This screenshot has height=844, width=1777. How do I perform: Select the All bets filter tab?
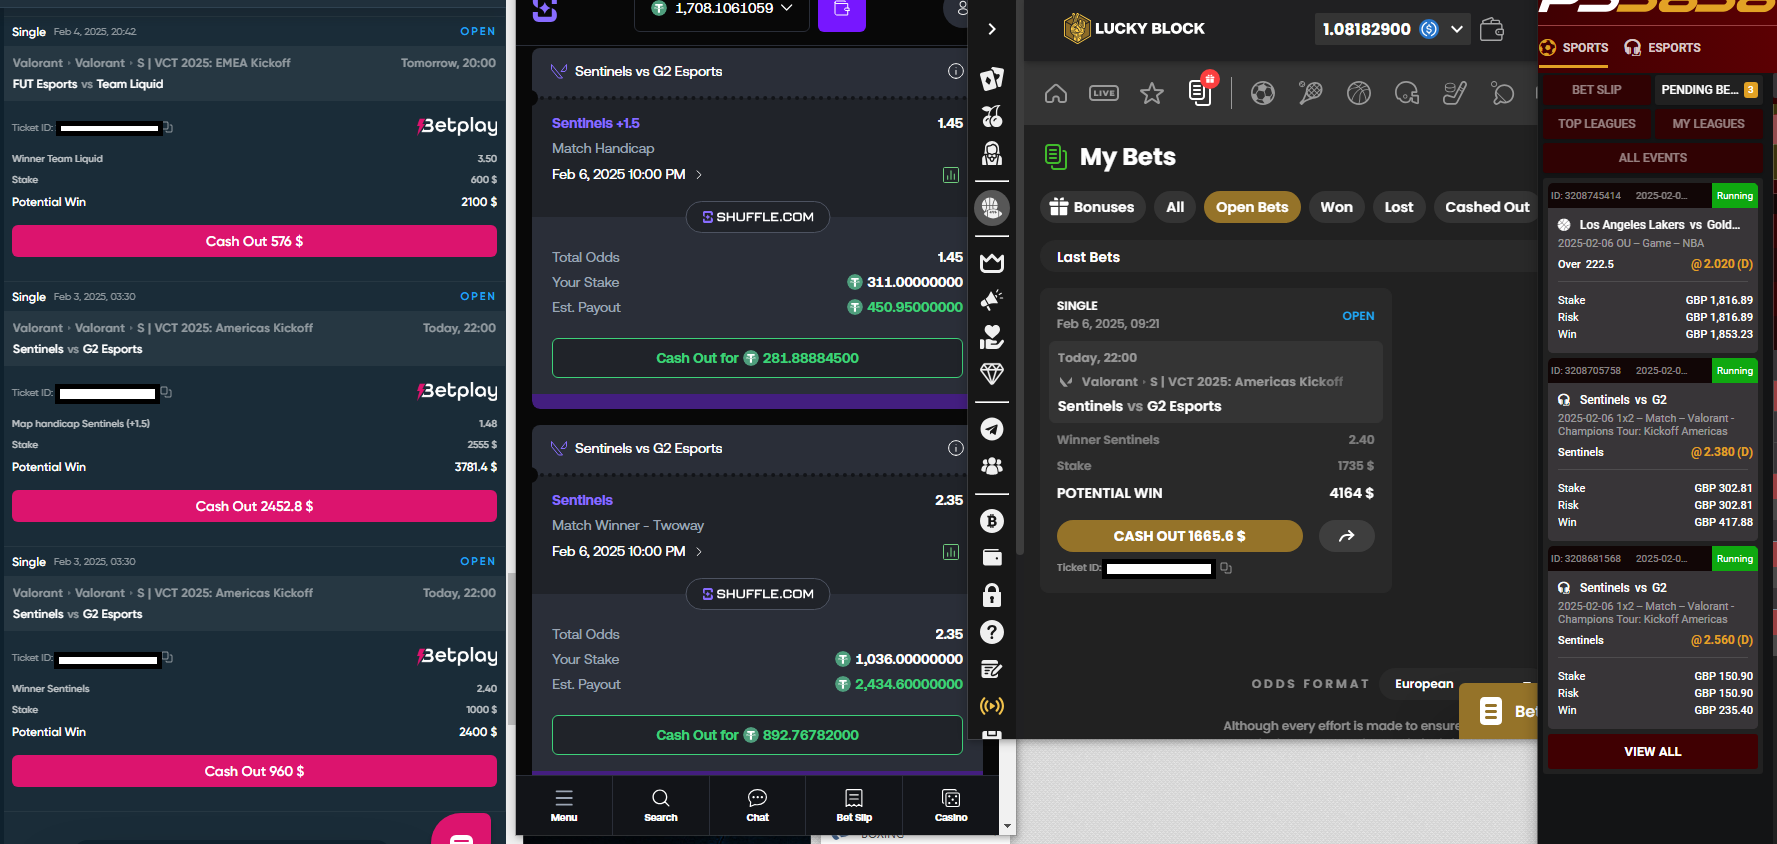[x=1175, y=207]
